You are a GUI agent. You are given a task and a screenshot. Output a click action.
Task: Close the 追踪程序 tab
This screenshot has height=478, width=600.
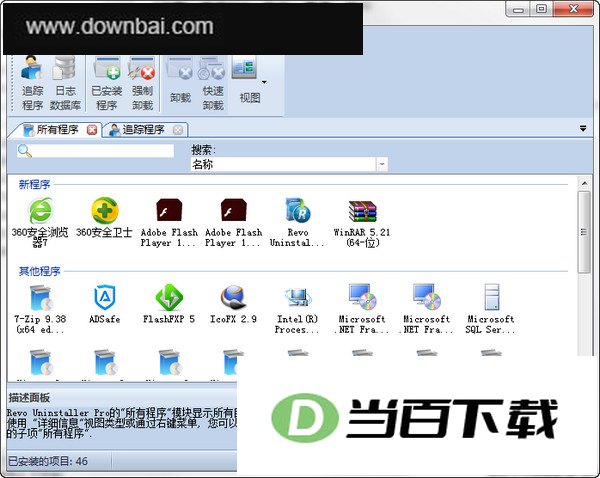(178, 130)
